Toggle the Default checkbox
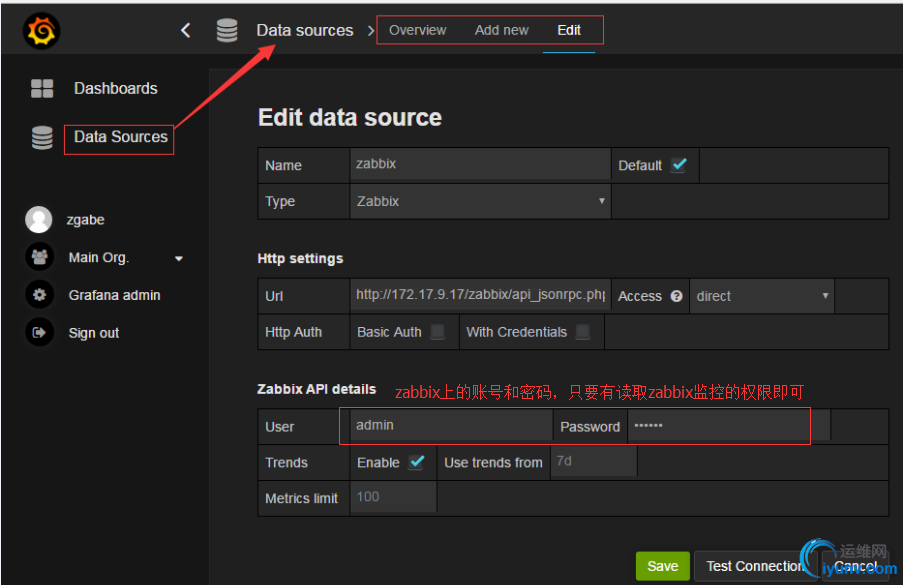Viewport: 903px width, 585px height. pos(680,165)
